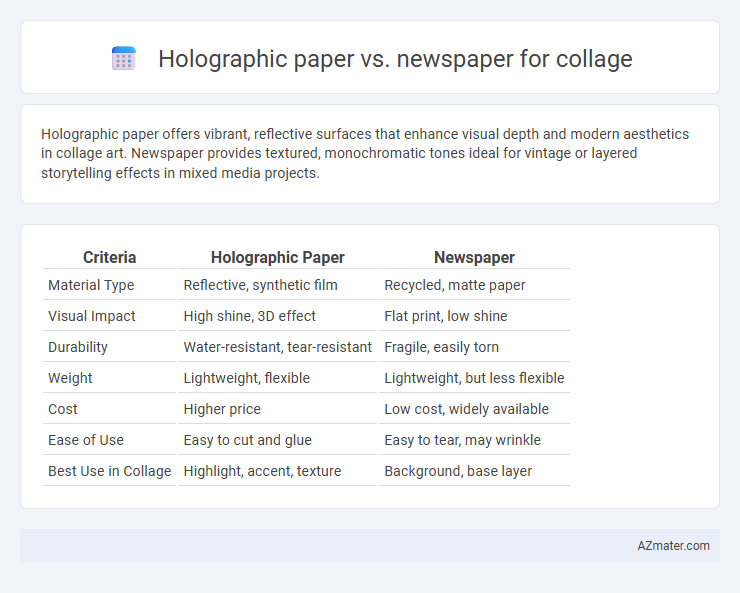Click the cell 'Background, base layer'
Screen dimensions: 740x593
pyautogui.click(x=458, y=471)
